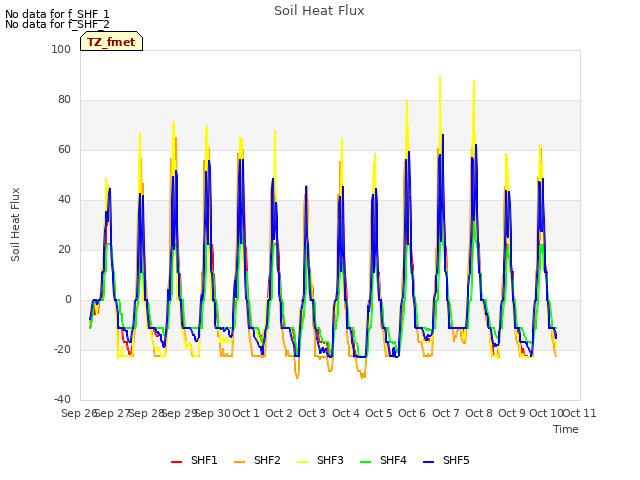
Task: Toggle the SHF4 legend entry
Action: tap(383, 460)
